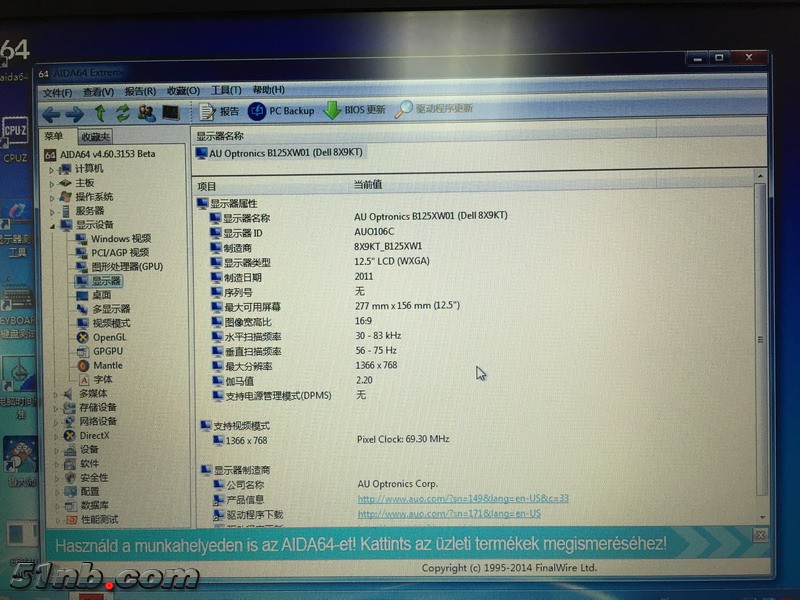
Task: Collapse the 显示设备 tree node
Action: click(x=53, y=225)
